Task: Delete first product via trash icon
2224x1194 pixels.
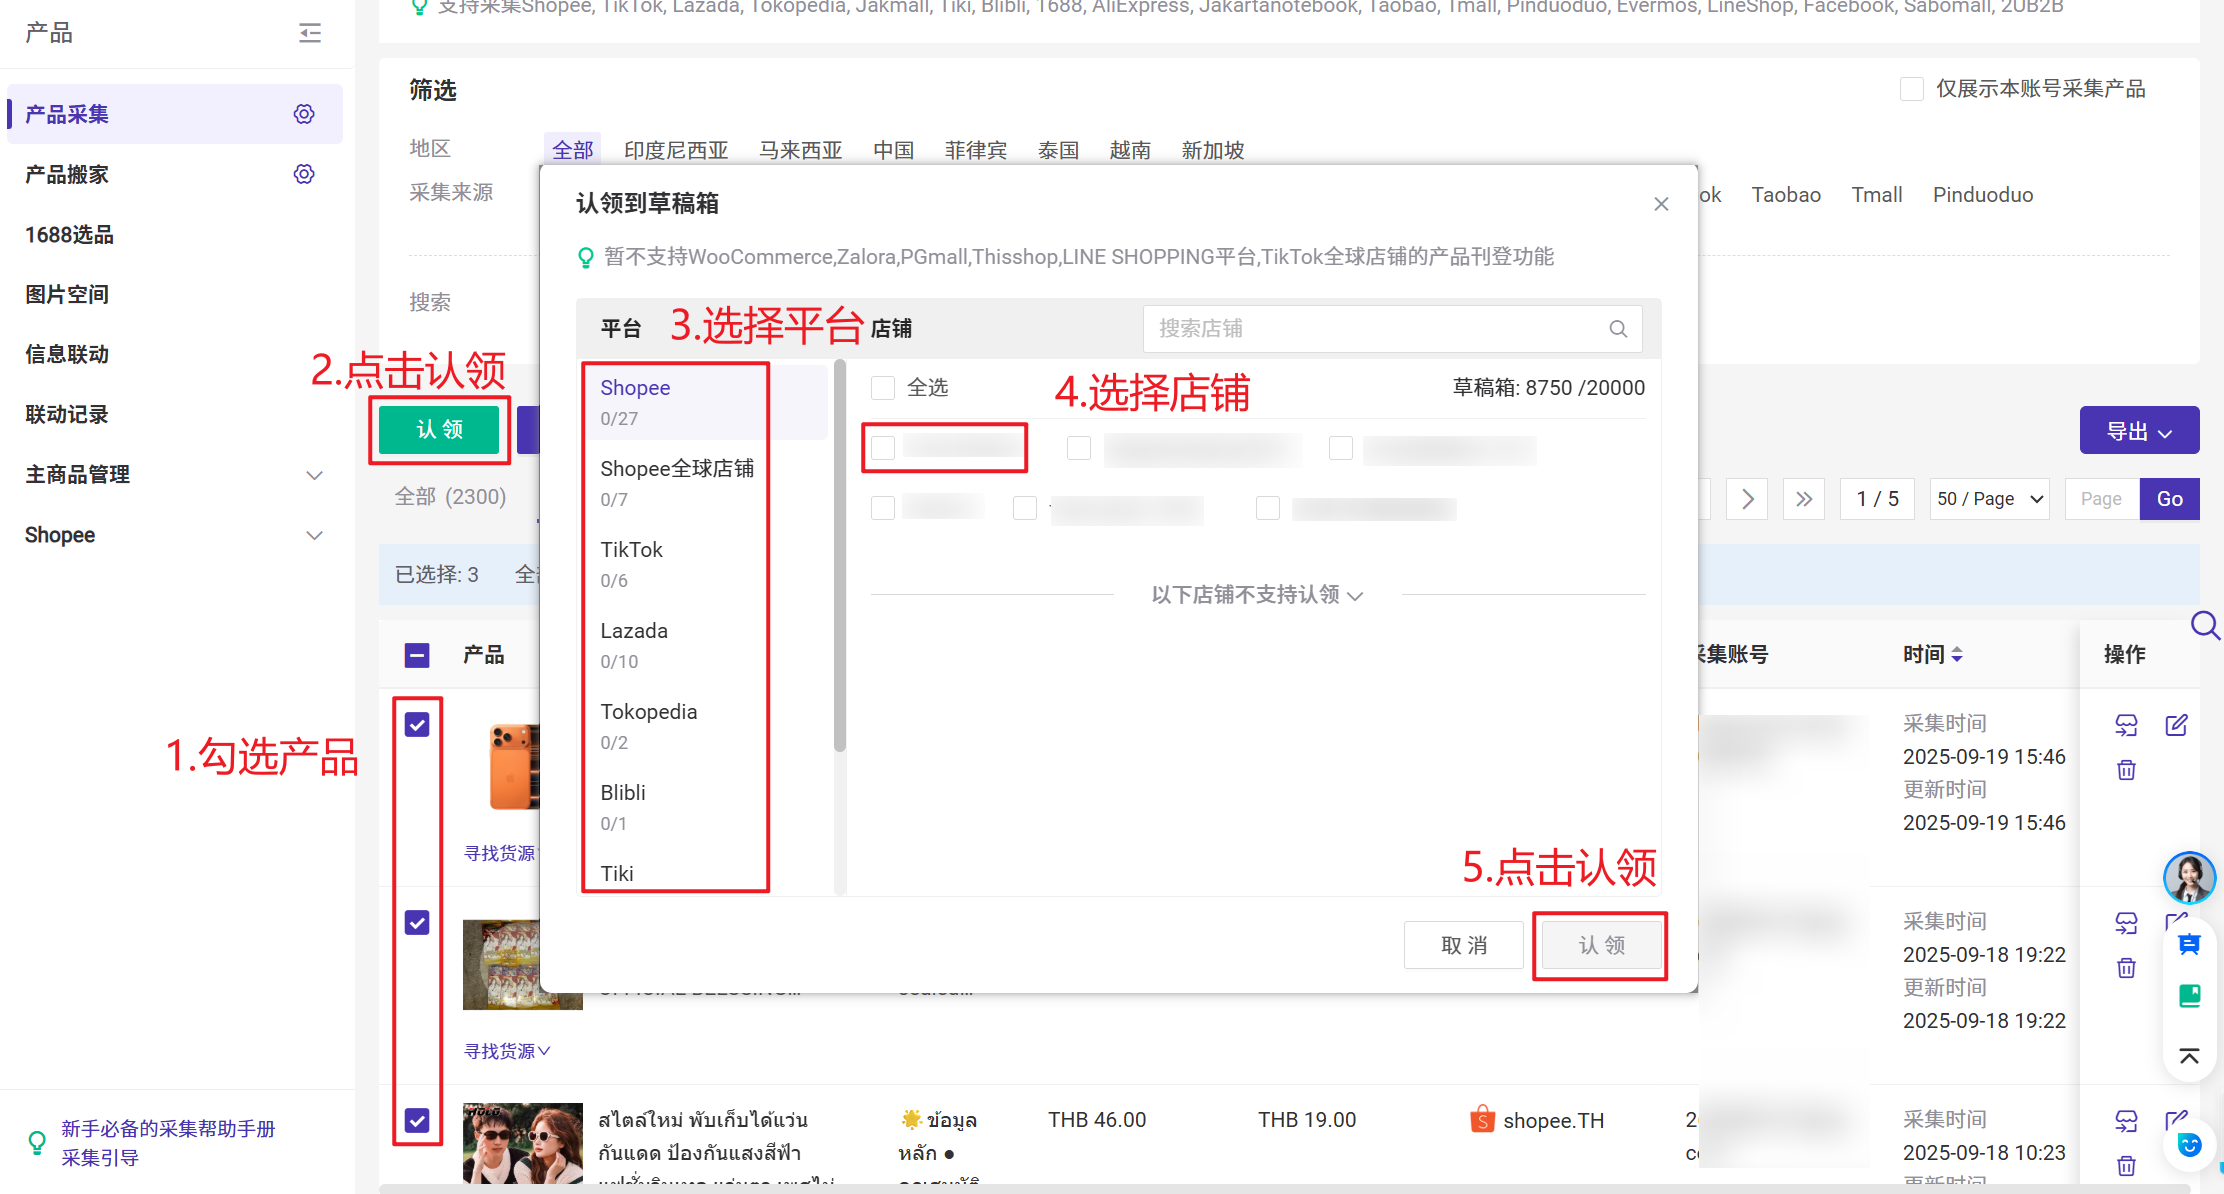Action: [2126, 770]
